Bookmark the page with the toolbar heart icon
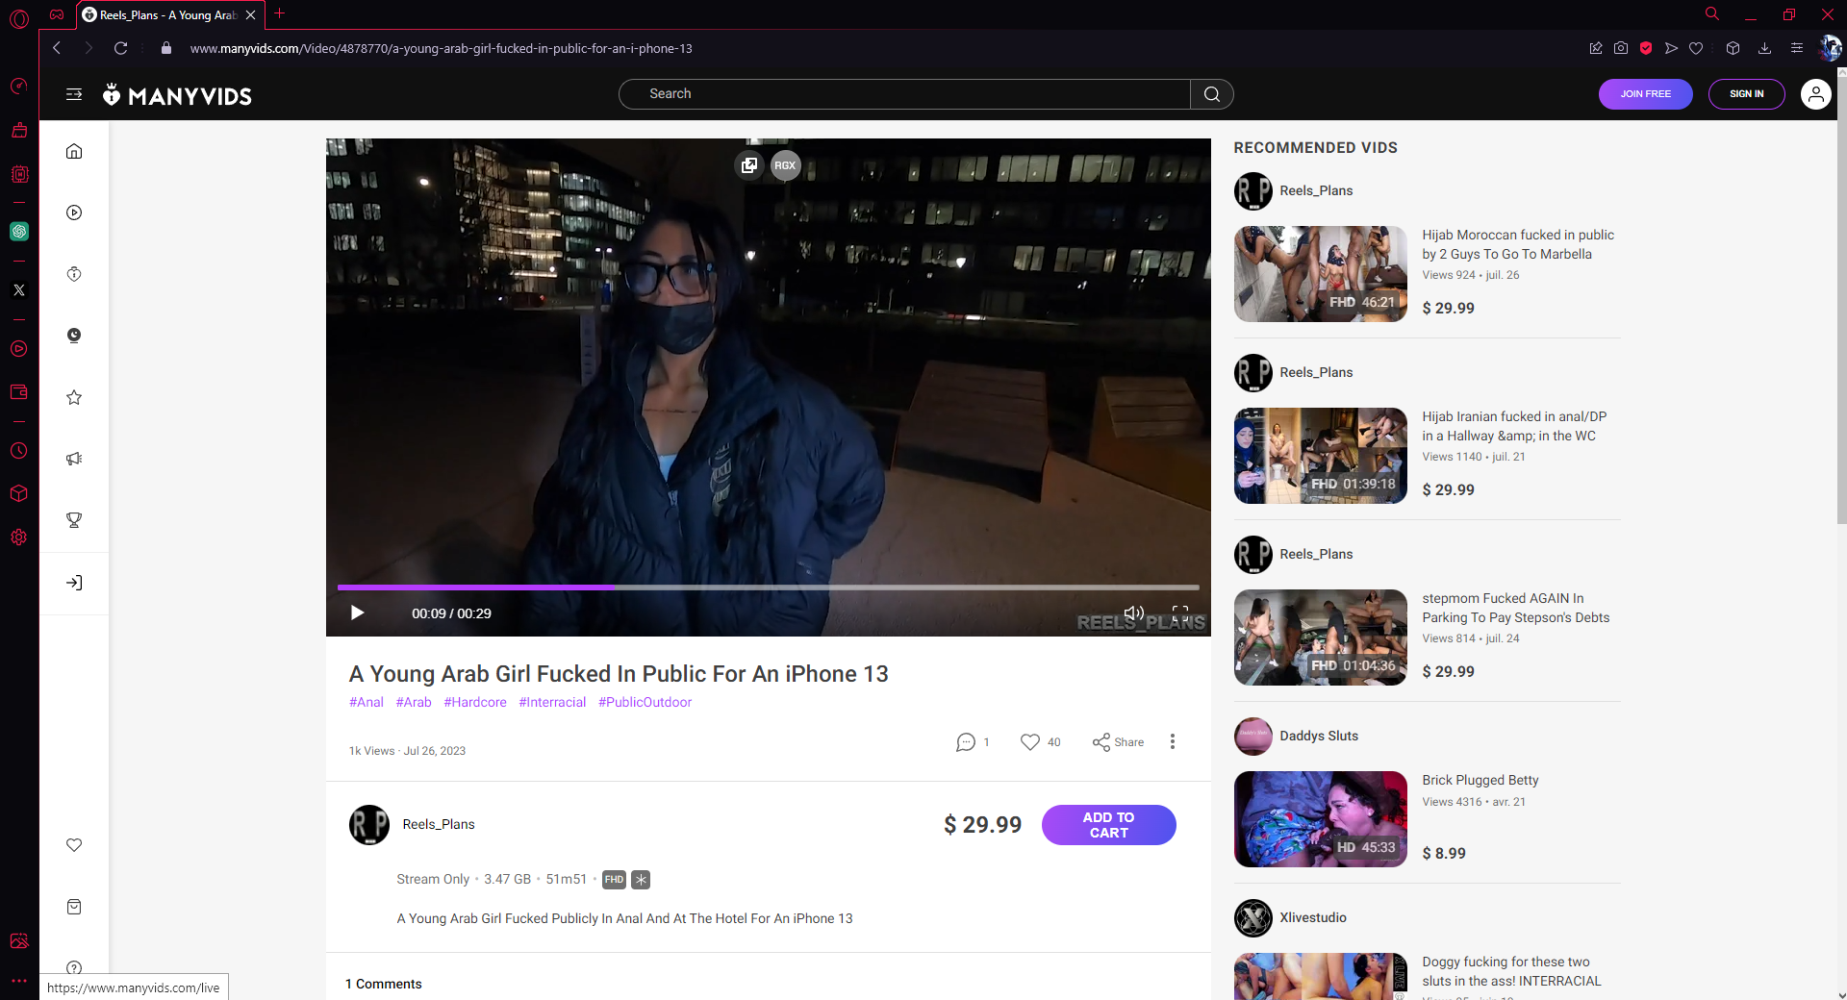 pos(1696,48)
